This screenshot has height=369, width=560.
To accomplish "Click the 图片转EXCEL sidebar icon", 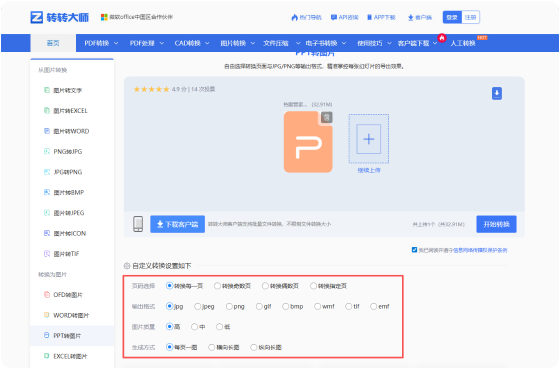I will [x=47, y=110].
